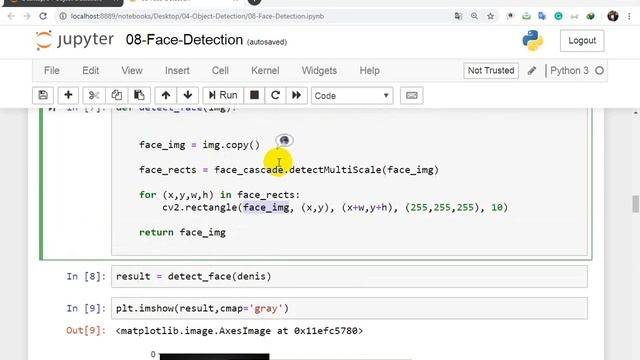Image resolution: width=640 pixels, height=360 pixels.
Task: Open the Help menu
Action: (369, 71)
